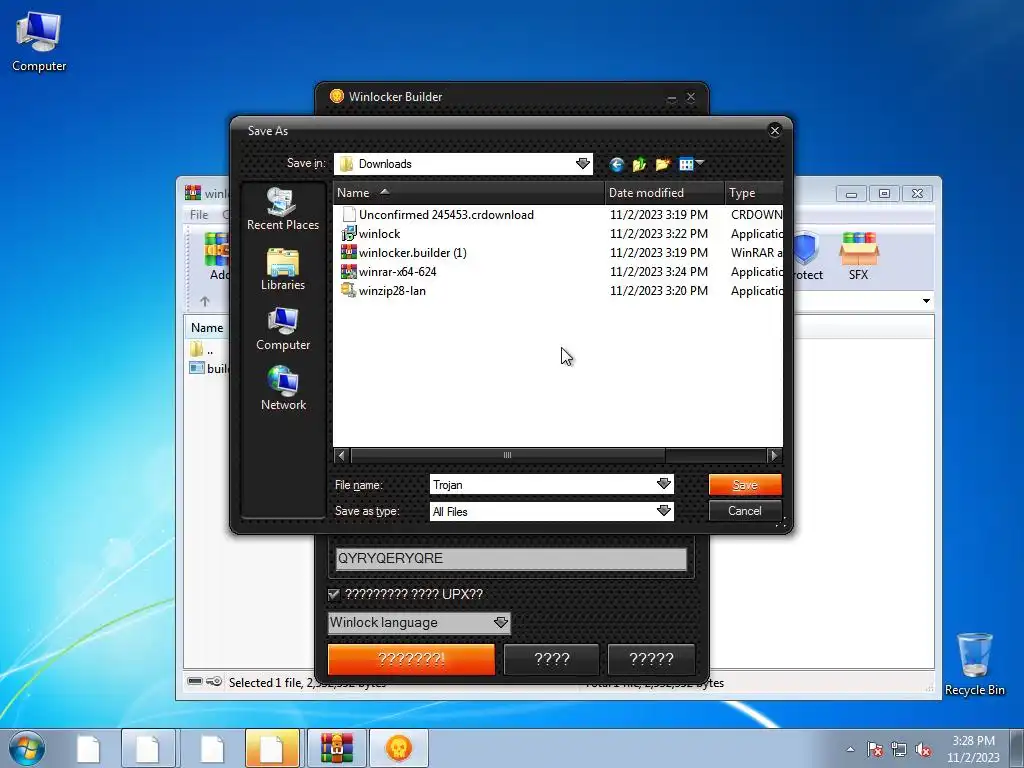Click the orange build button in Winlocker Builder
1024x768 pixels.
(411, 659)
